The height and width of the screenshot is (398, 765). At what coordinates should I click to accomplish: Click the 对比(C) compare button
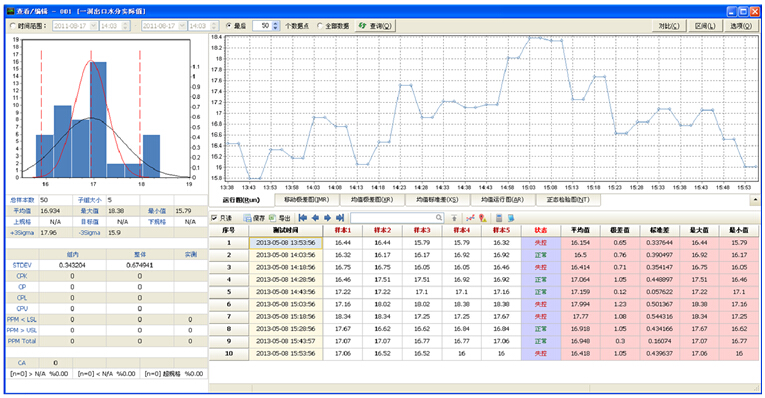click(669, 26)
